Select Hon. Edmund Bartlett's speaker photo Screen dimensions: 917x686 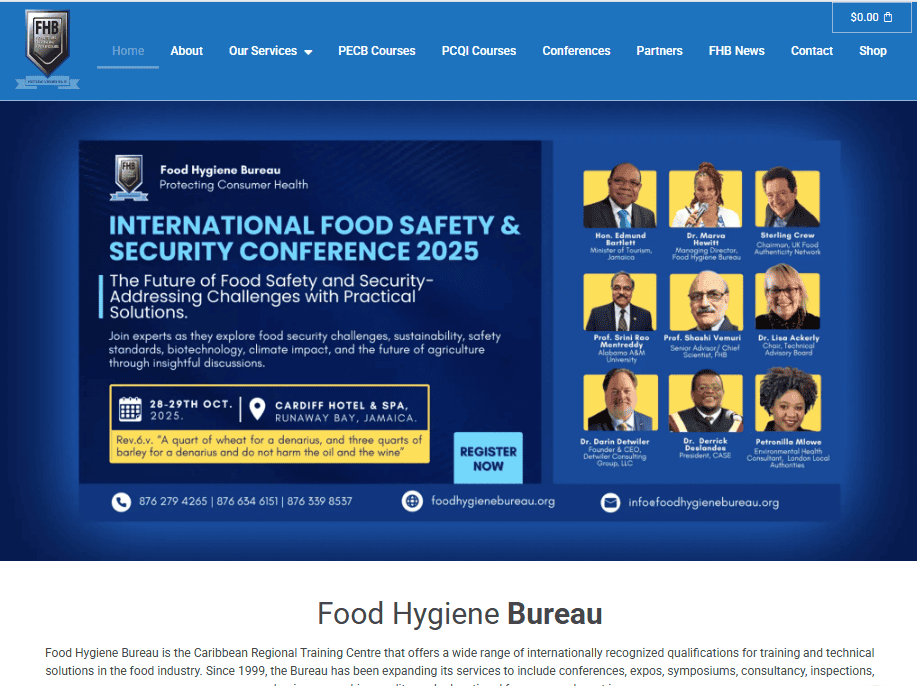[620, 196]
